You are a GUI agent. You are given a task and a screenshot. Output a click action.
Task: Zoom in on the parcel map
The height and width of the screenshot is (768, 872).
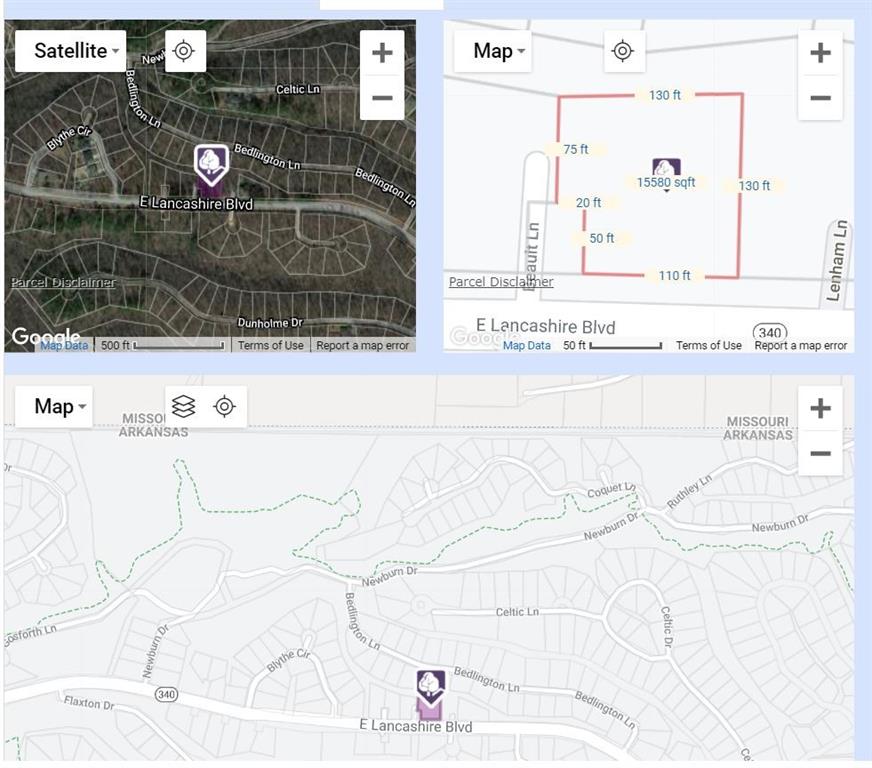pyautogui.click(x=820, y=53)
